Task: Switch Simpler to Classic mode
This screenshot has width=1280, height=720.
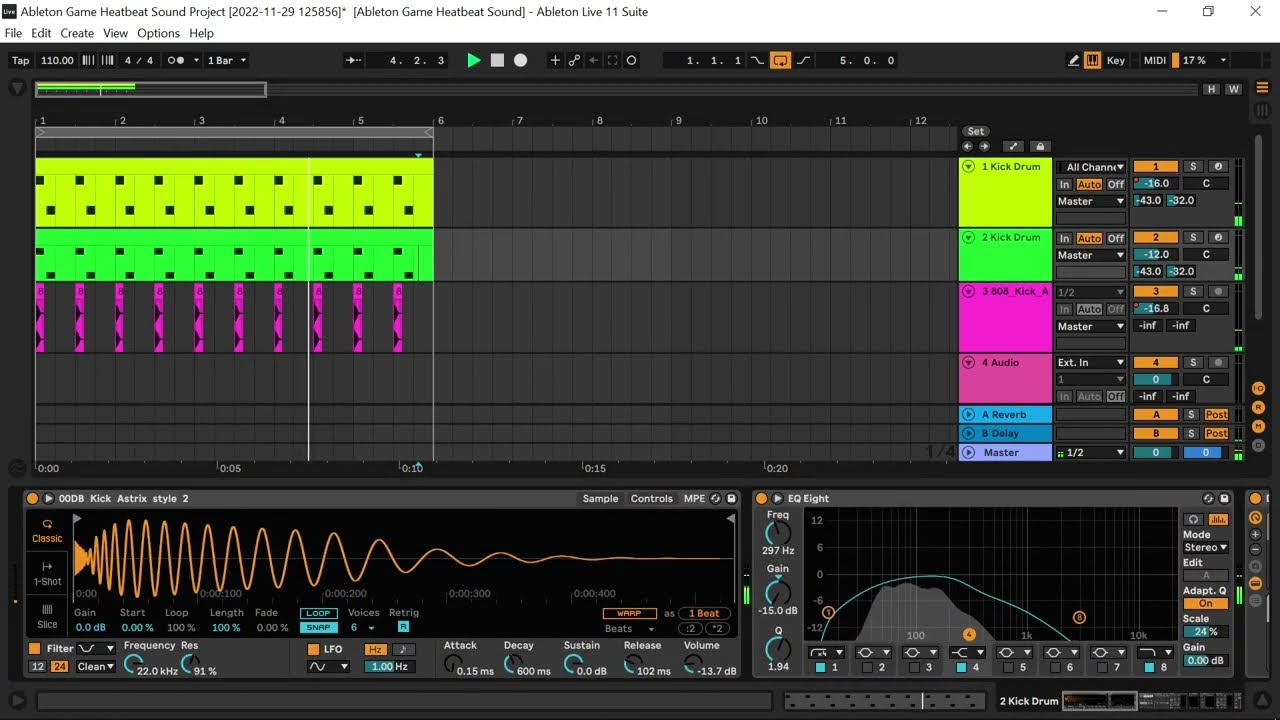Action: point(47,530)
